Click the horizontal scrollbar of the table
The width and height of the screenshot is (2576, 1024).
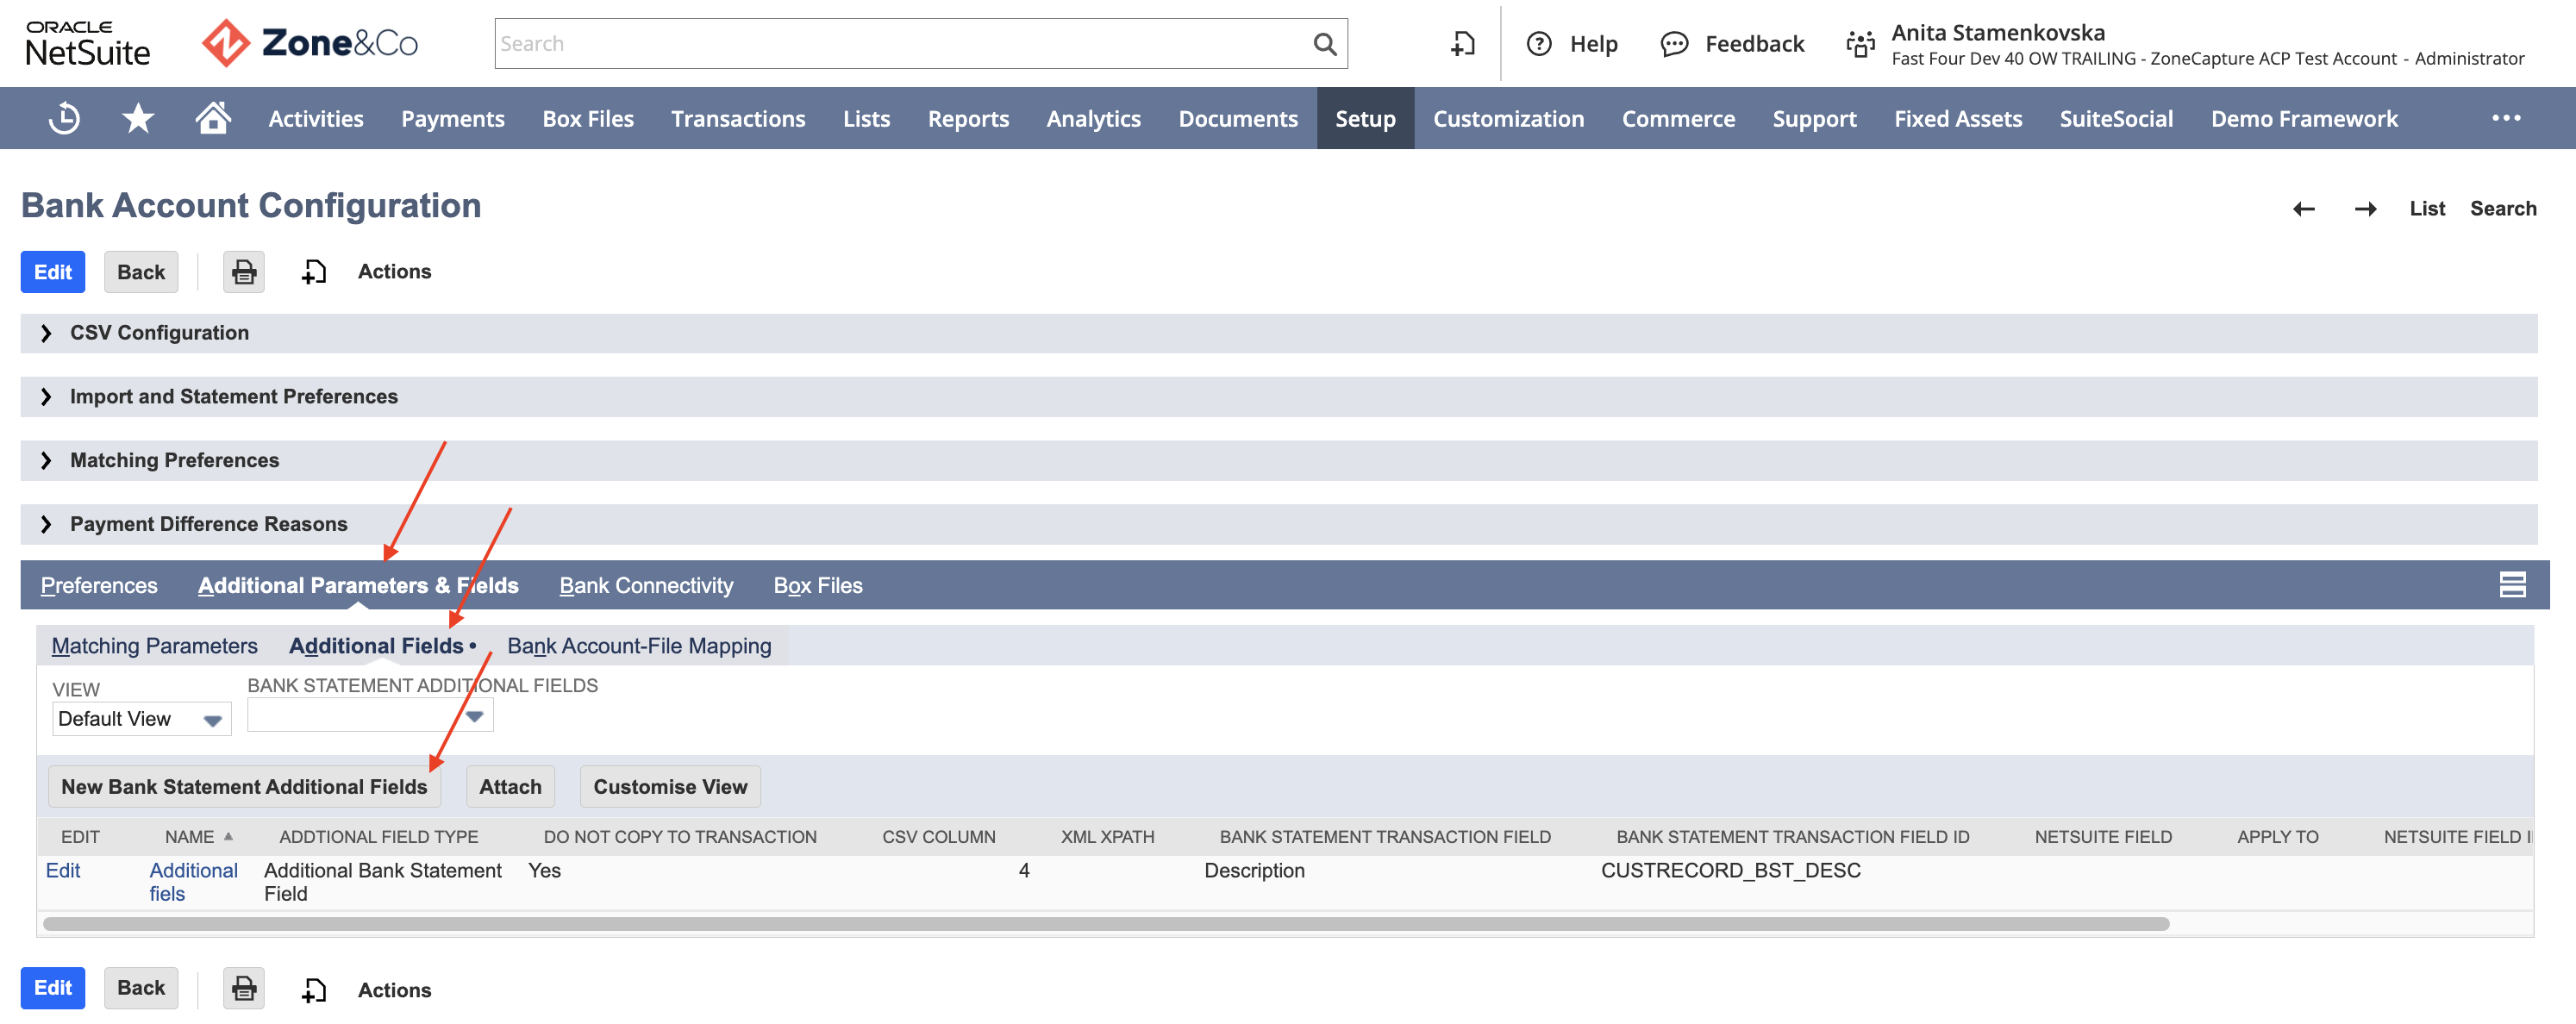1105,924
